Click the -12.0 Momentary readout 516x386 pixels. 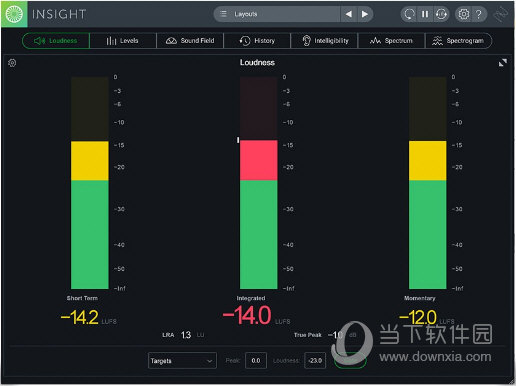pos(418,317)
